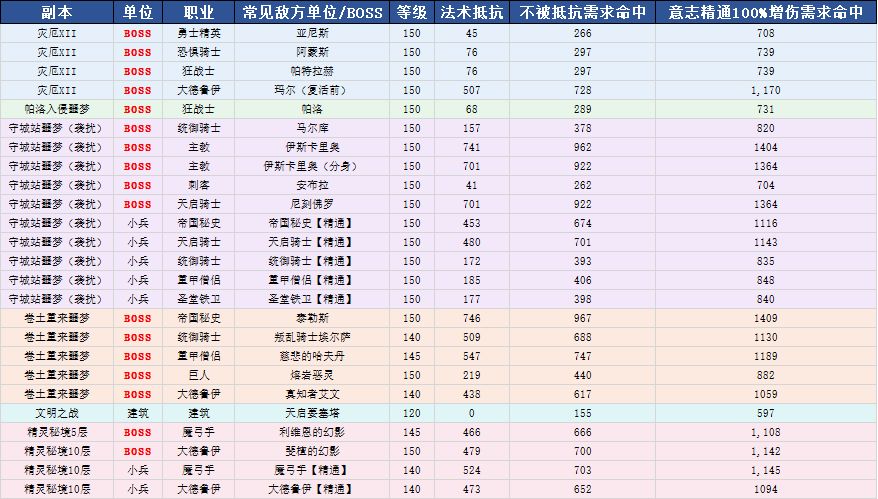Select the 勇士精英 class cell
Screen dimensions: 878x499
click(199, 34)
